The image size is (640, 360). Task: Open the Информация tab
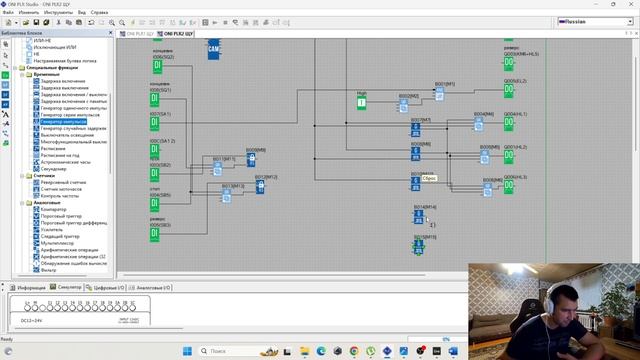click(28, 288)
